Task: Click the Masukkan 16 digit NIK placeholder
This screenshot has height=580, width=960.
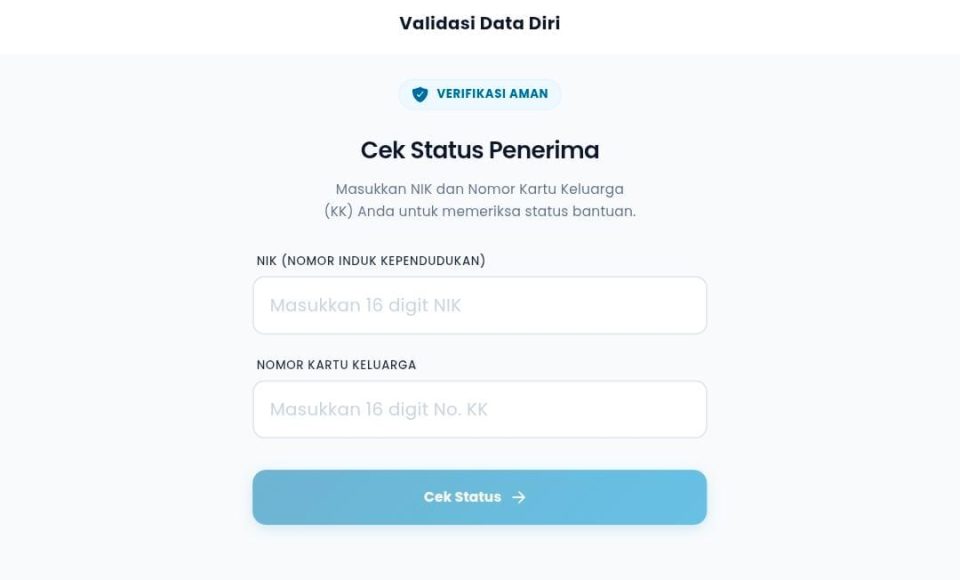Action: point(365,305)
